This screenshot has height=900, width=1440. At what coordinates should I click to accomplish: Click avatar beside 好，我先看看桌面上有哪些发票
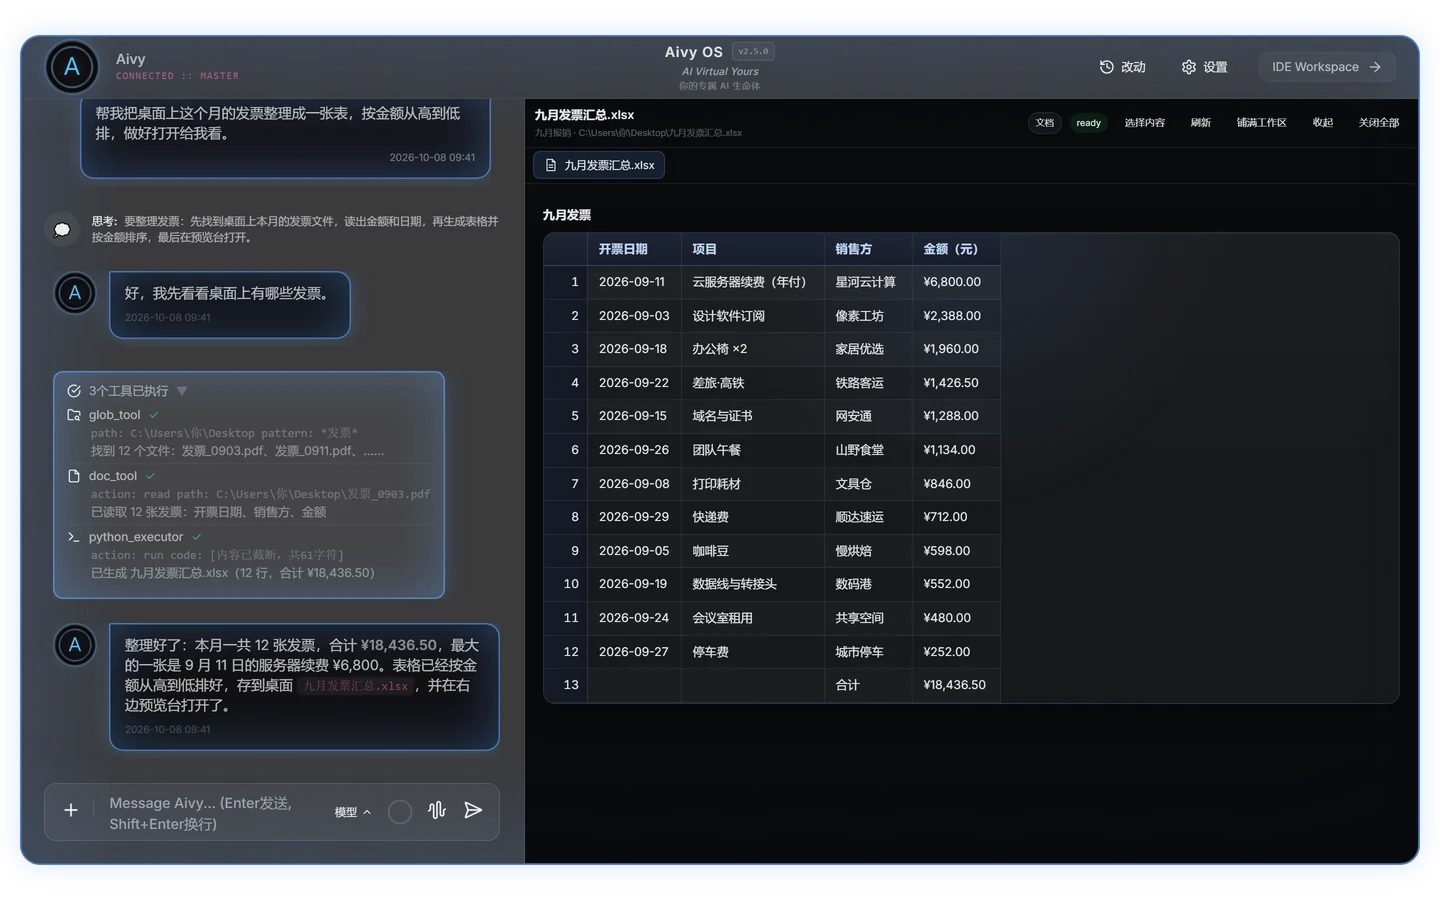75,293
